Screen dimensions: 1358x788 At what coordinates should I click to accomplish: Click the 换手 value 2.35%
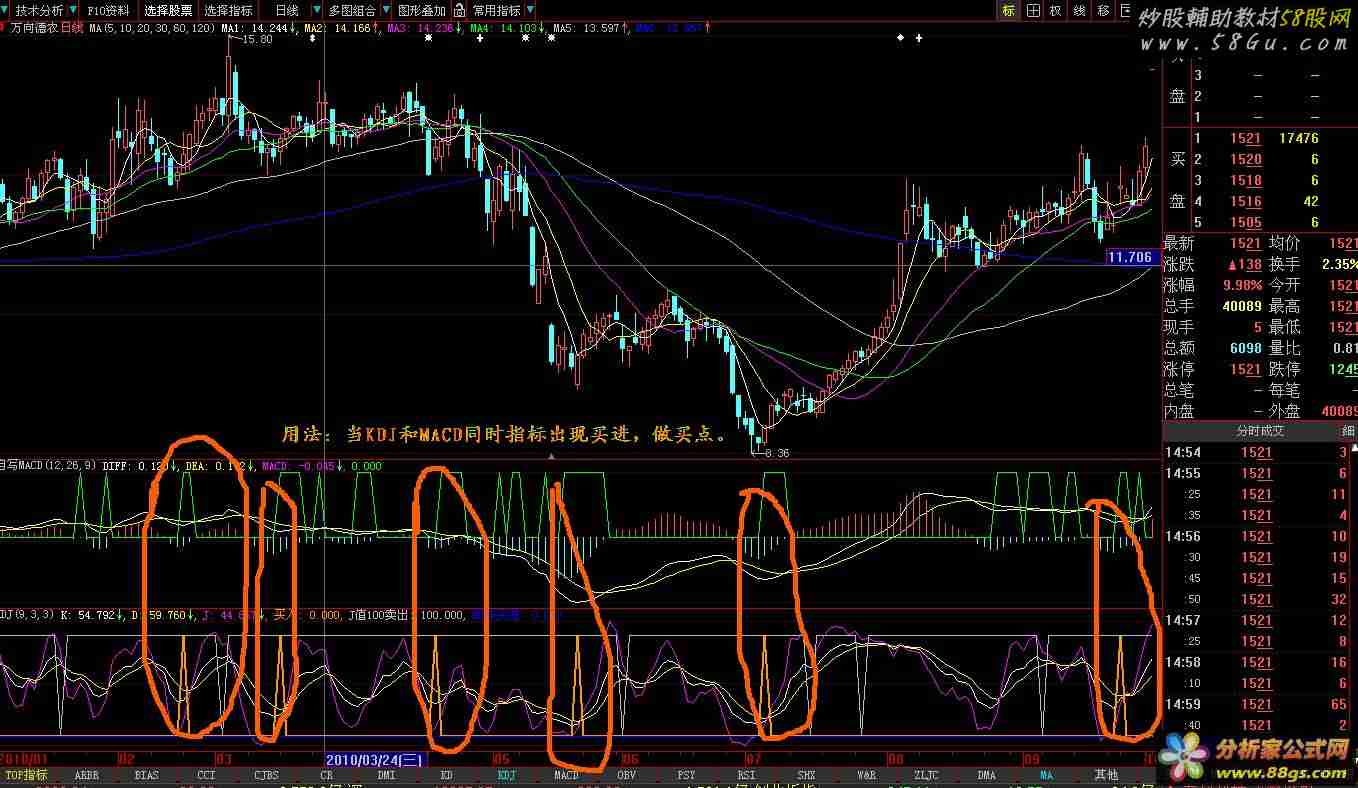pos(1339,264)
